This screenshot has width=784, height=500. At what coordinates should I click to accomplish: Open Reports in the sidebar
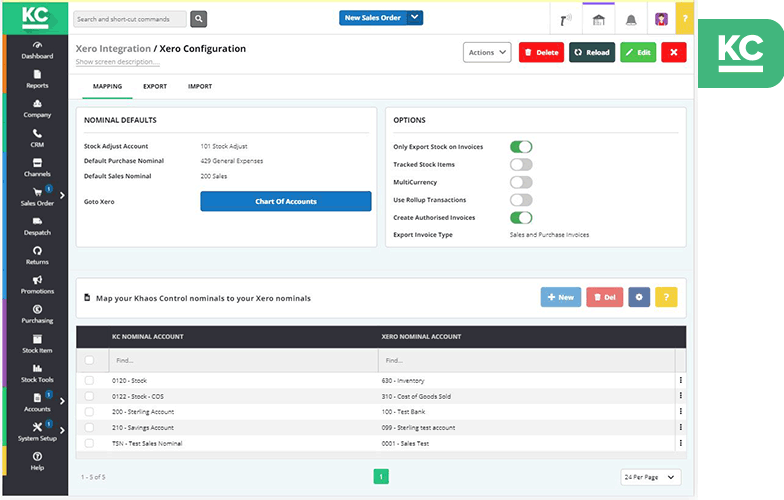pos(37,79)
